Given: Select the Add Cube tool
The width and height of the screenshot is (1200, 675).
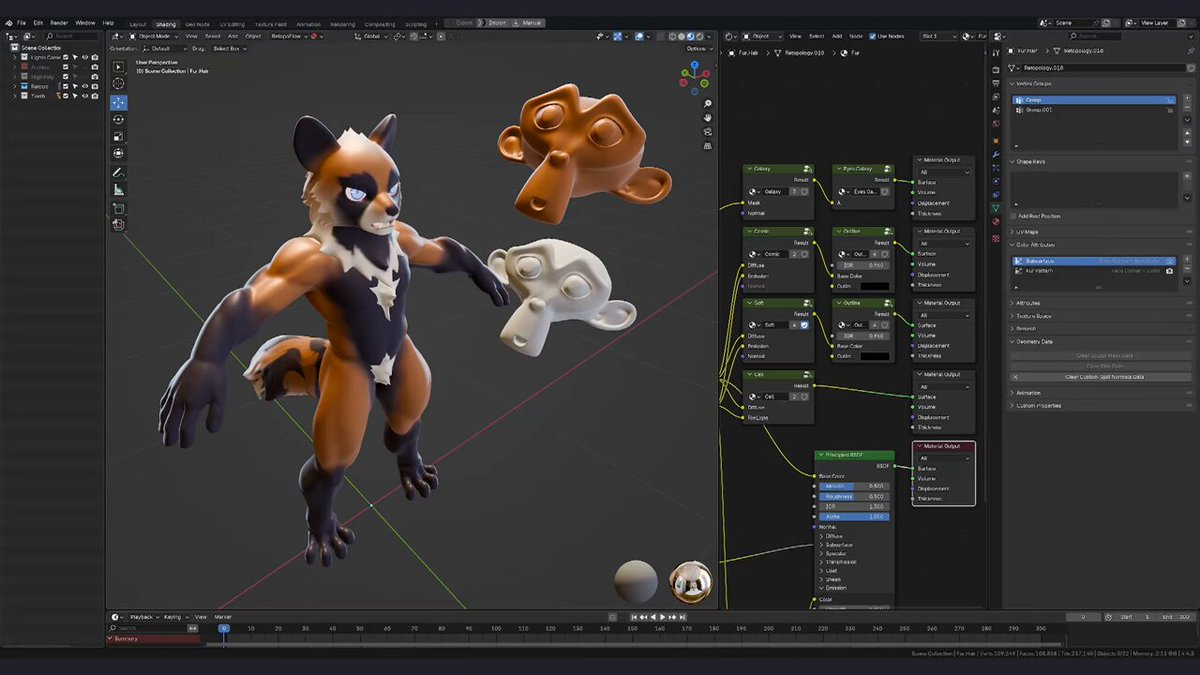Looking at the screenshot, I should pyautogui.click(x=119, y=208).
